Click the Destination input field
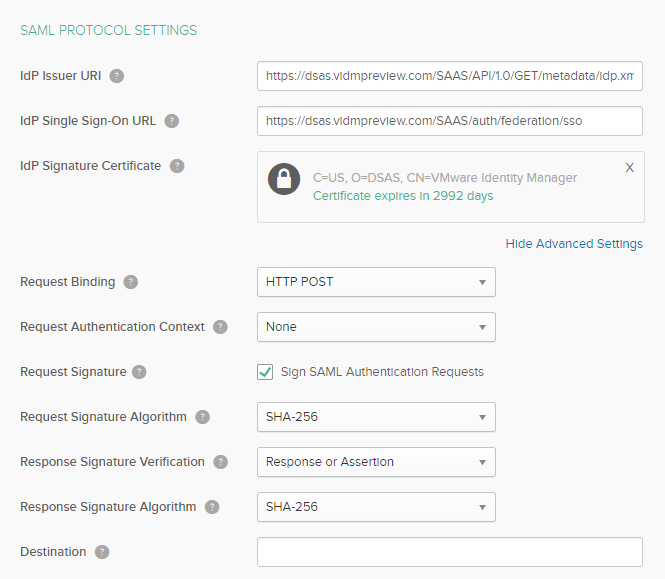665x579 pixels. coord(449,552)
